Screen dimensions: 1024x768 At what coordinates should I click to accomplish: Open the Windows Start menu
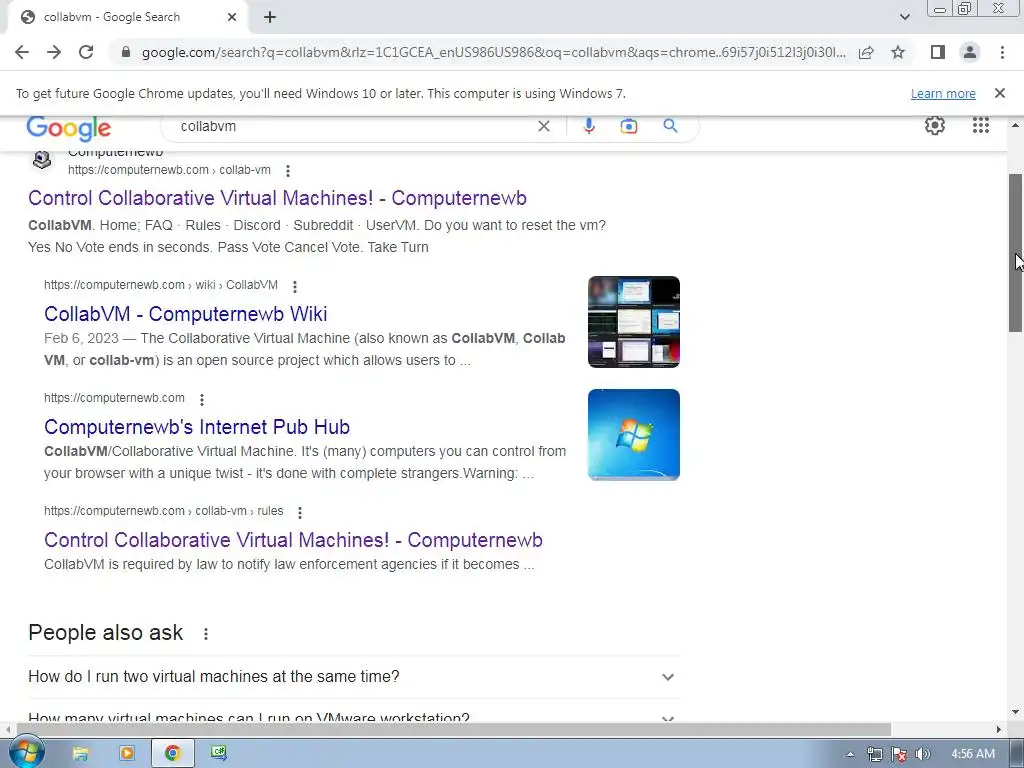tap(27, 753)
